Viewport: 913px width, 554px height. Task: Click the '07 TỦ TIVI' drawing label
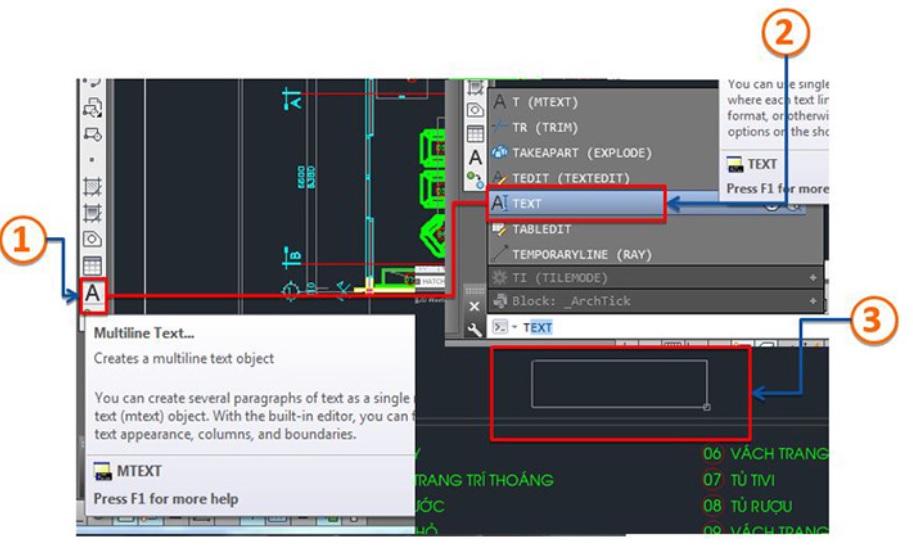(x=739, y=480)
